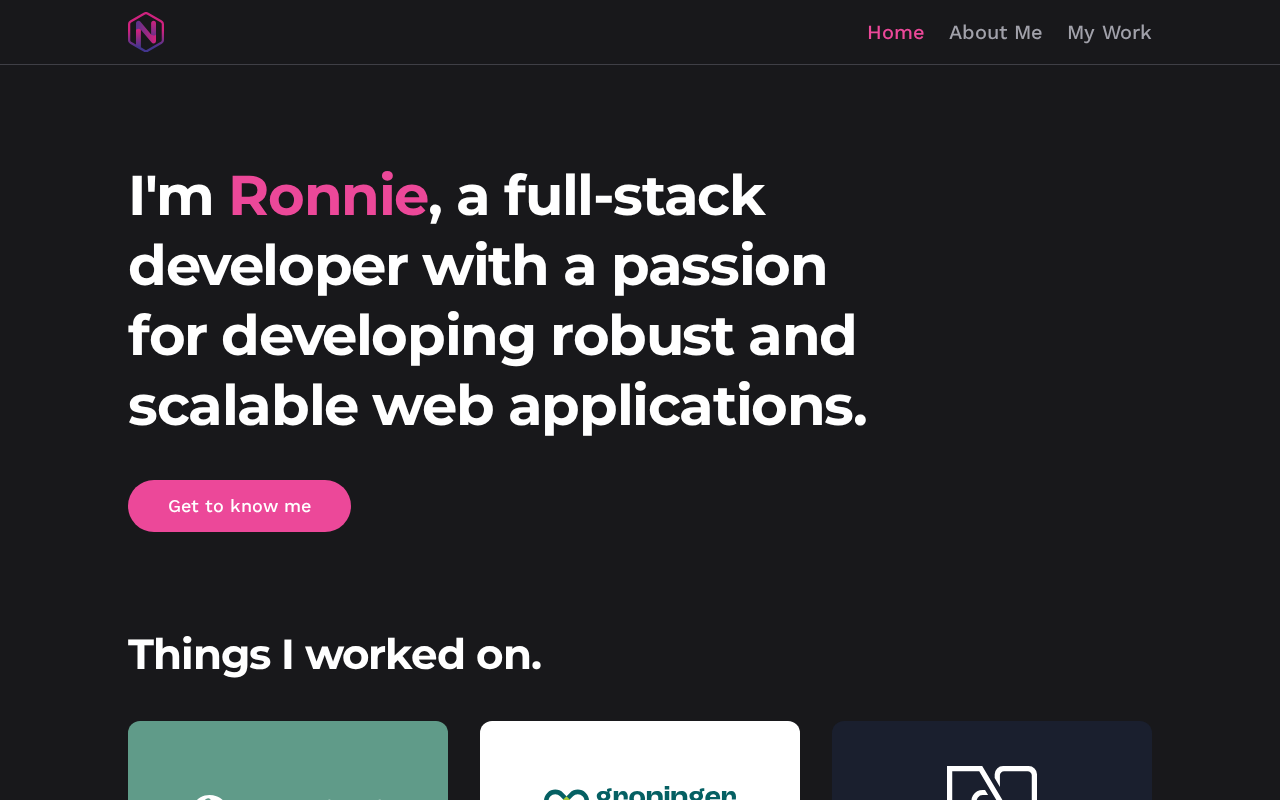The height and width of the screenshot is (800, 1280).
Task: Click the word applications in hero headline
Action: coord(687,405)
